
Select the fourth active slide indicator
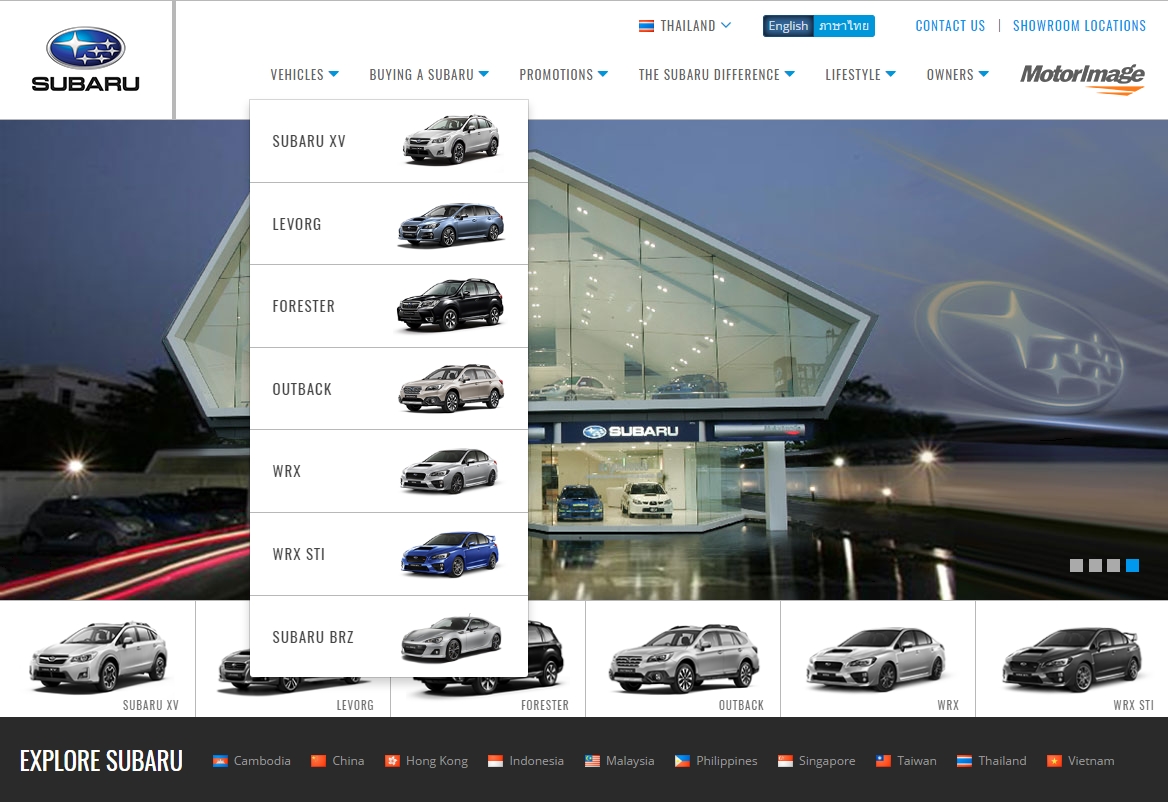(1132, 565)
